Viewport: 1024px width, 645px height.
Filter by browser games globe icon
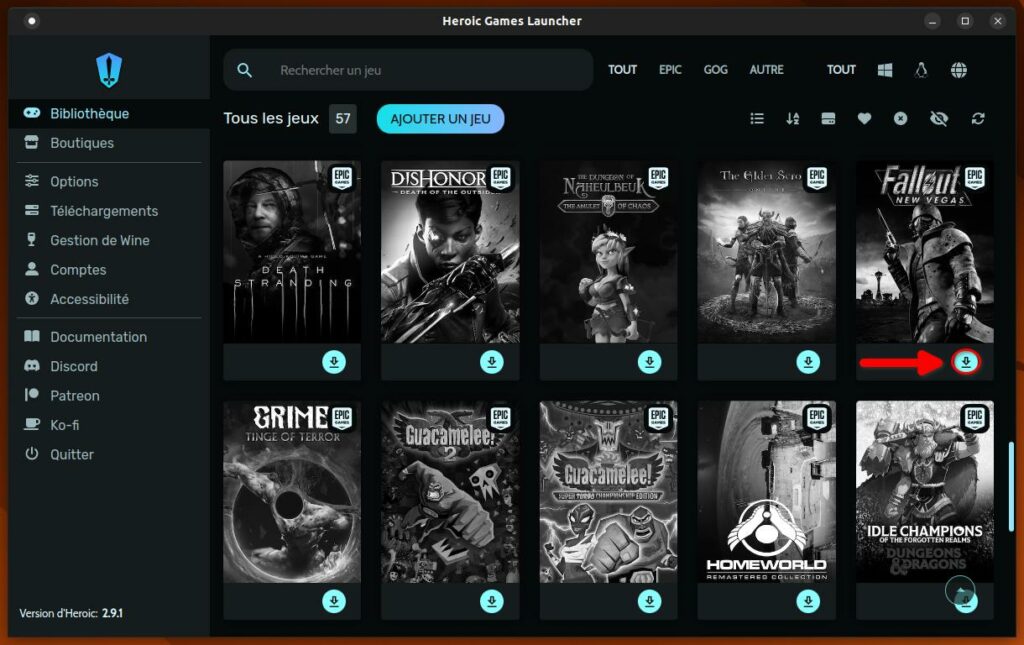[959, 70]
